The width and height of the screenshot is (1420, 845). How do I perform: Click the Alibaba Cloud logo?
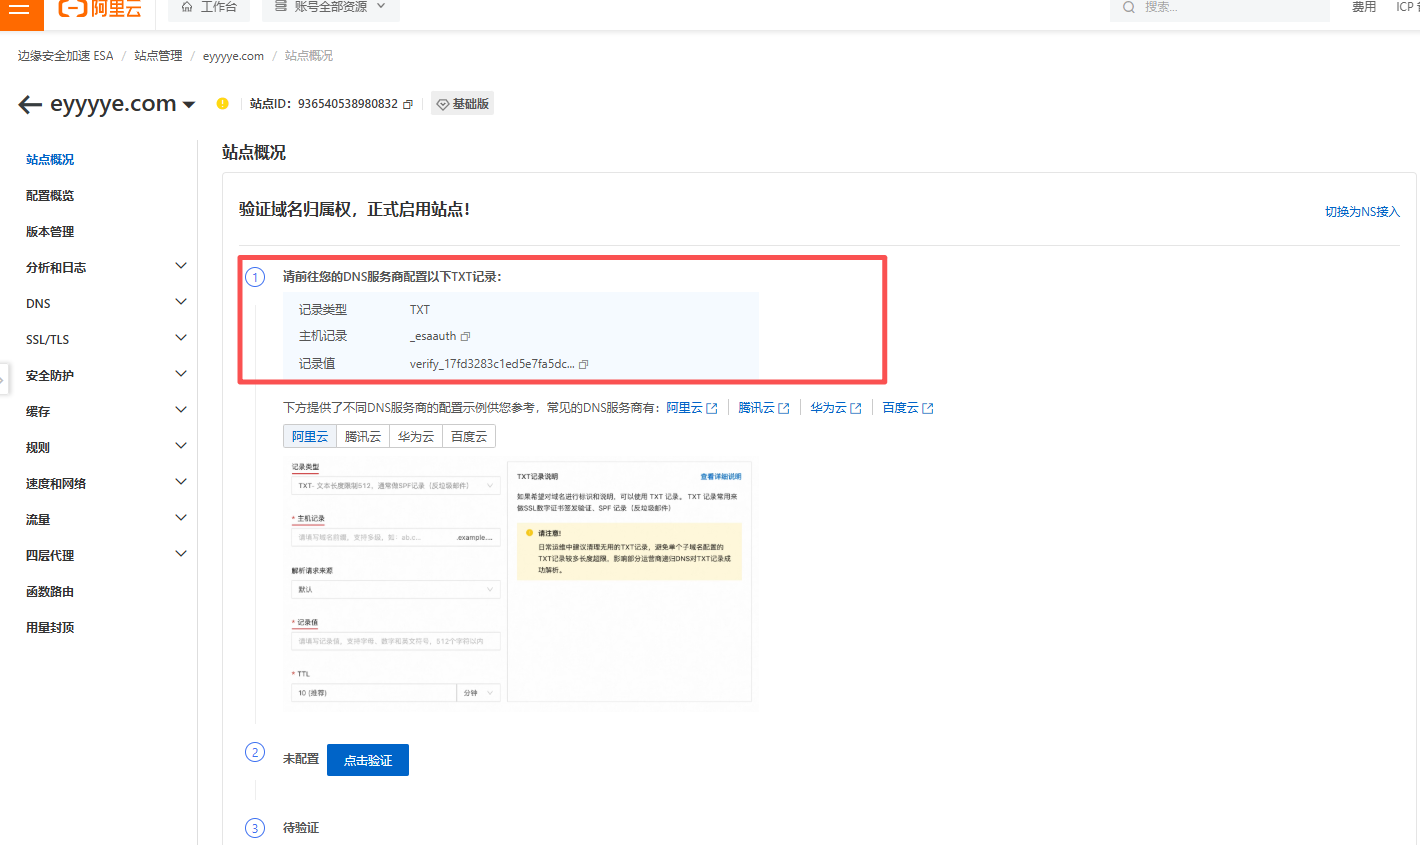[x=100, y=9]
